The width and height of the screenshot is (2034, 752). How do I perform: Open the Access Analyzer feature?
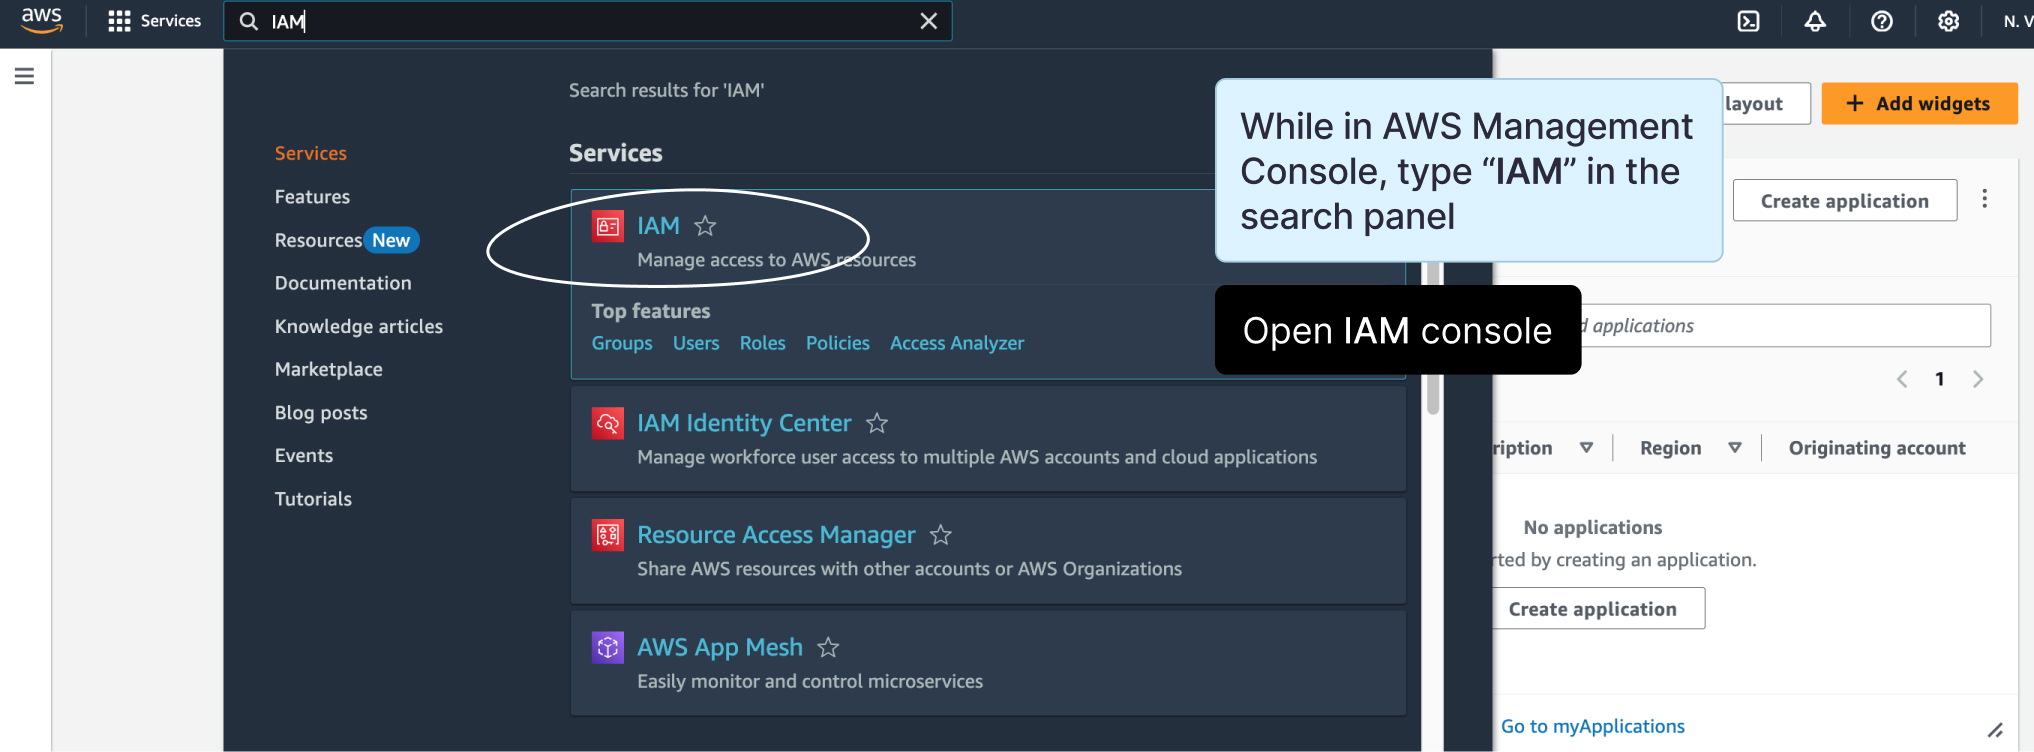pos(957,343)
